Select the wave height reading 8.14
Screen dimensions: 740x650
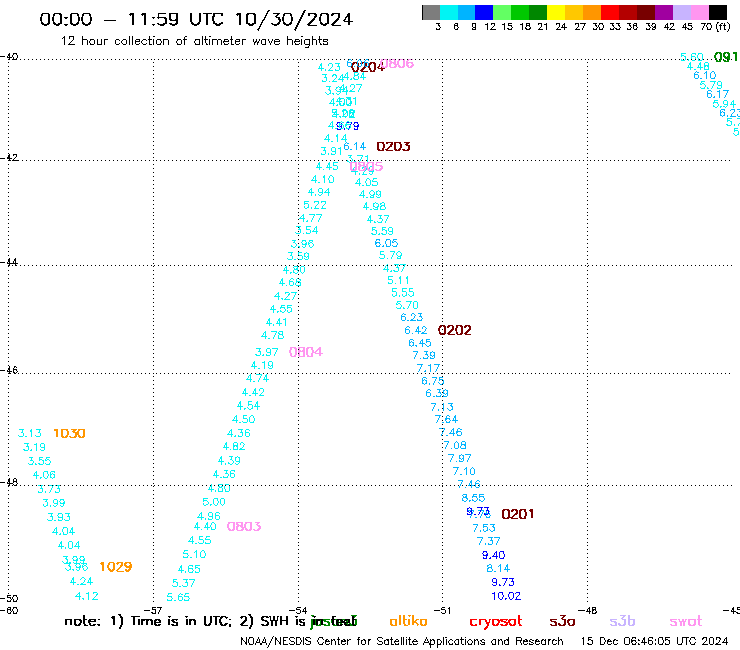tap(498, 568)
